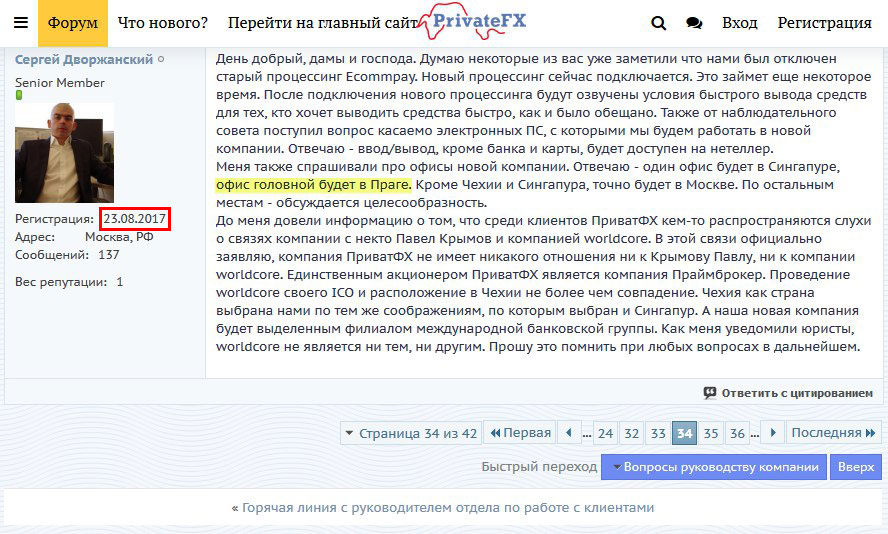Image resolution: width=888 pixels, height=534 pixels.
Task: Open the Что нового? menu item
Action: 163,23
